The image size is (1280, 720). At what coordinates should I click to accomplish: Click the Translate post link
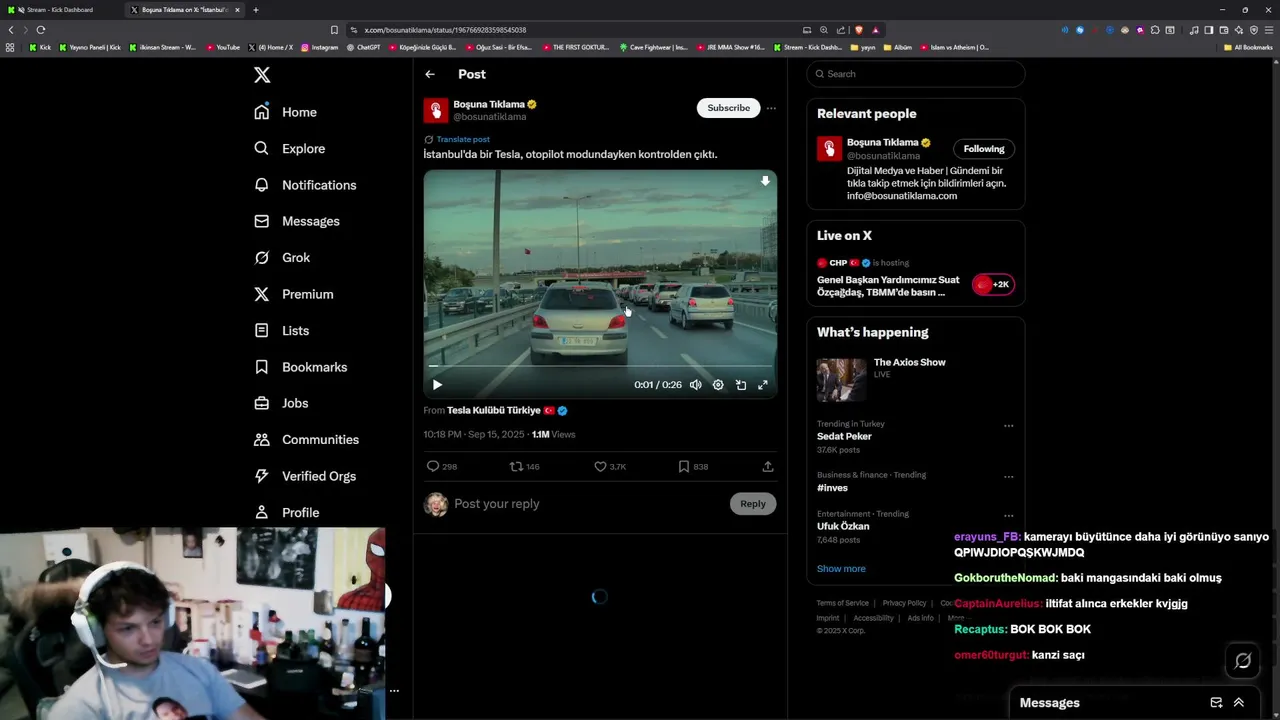click(463, 139)
